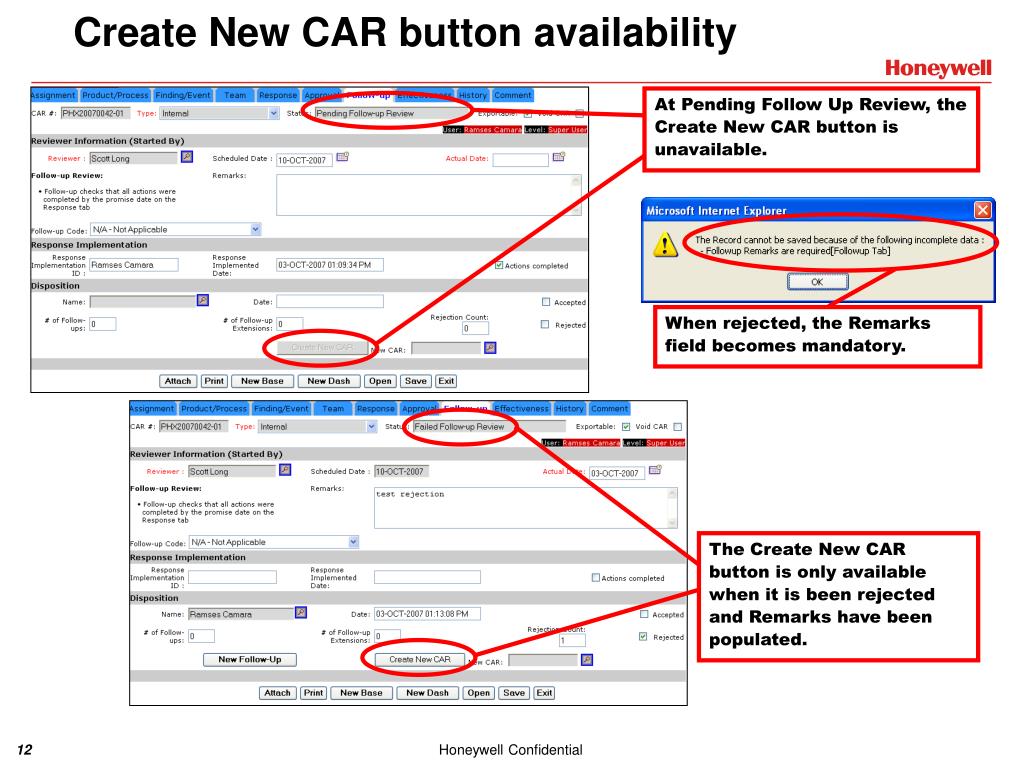The width and height of the screenshot is (1024, 768).
Task: Toggle Actions completed checkbox in lower form
Action: [x=596, y=577]
